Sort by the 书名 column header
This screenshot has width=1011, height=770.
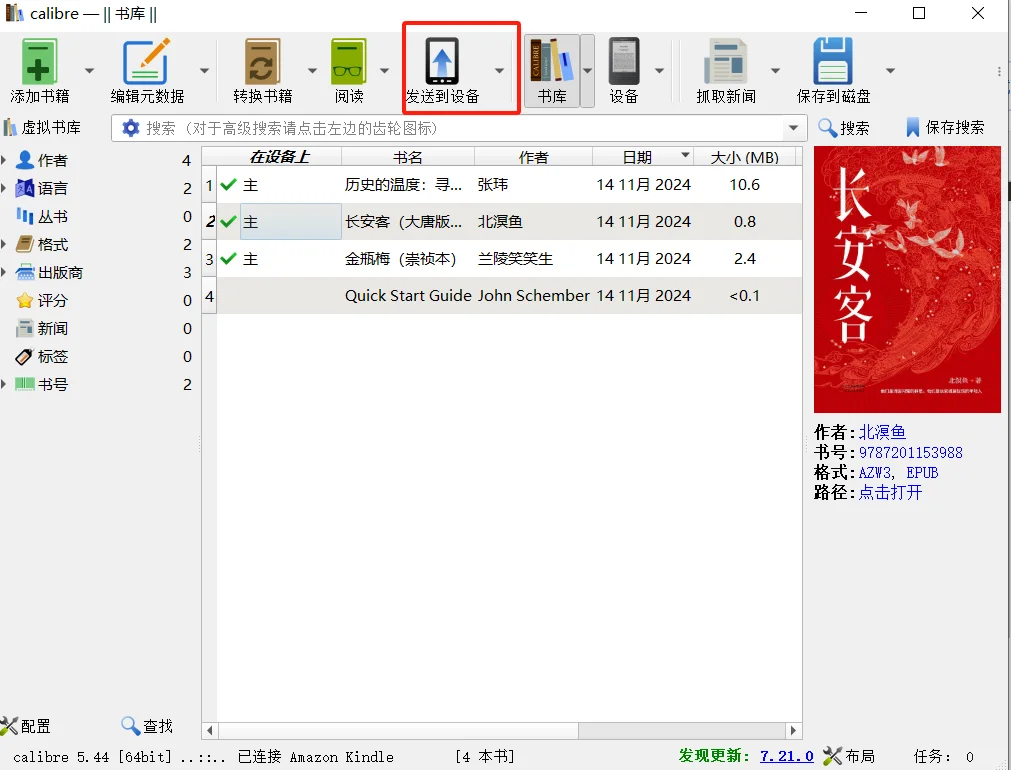tap(407, 157)
